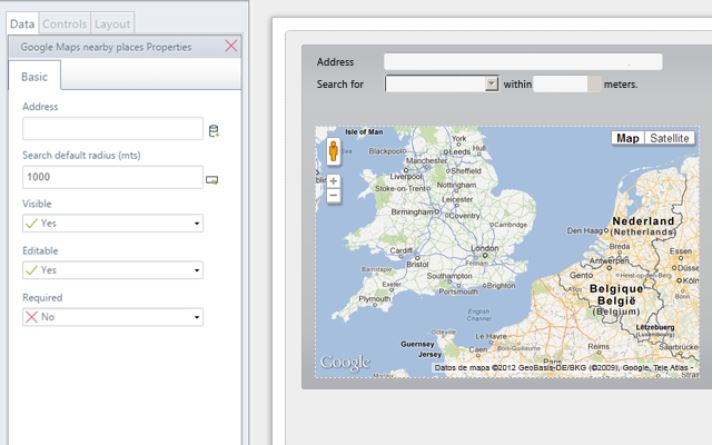713x445 pixels.
Task: Click the Antwerpen label on the map
Action: click(609, 261)
